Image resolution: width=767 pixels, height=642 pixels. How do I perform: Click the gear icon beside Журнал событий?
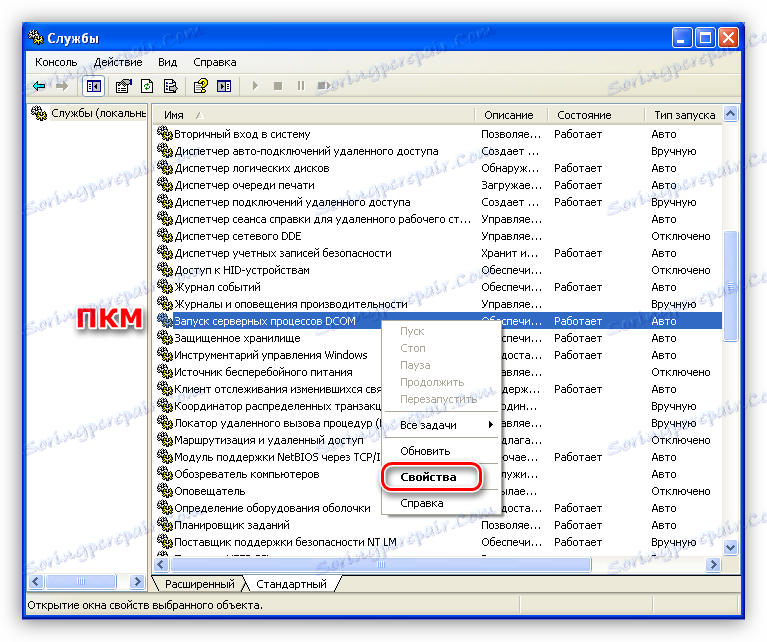(x=165, y=287)
